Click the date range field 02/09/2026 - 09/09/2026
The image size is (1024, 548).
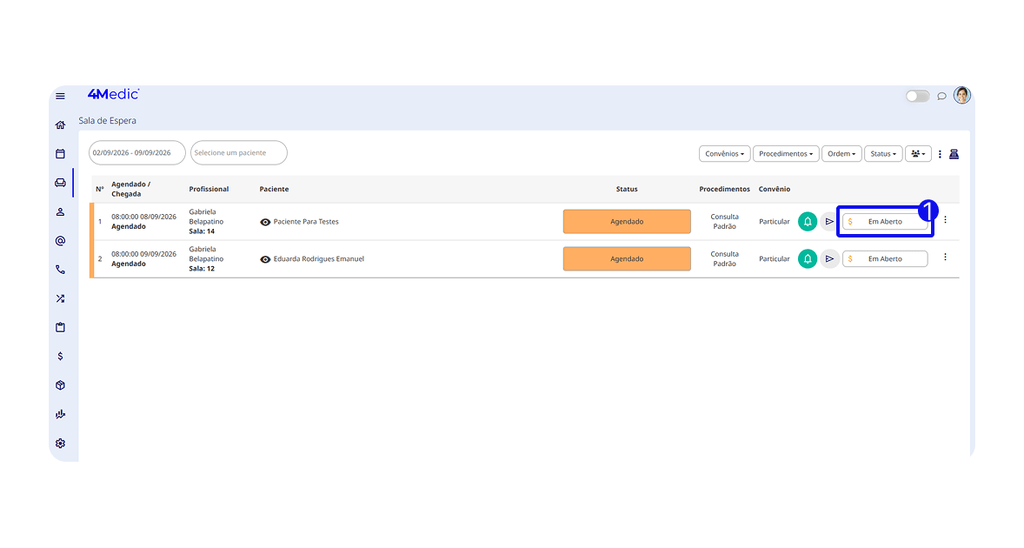137,153
